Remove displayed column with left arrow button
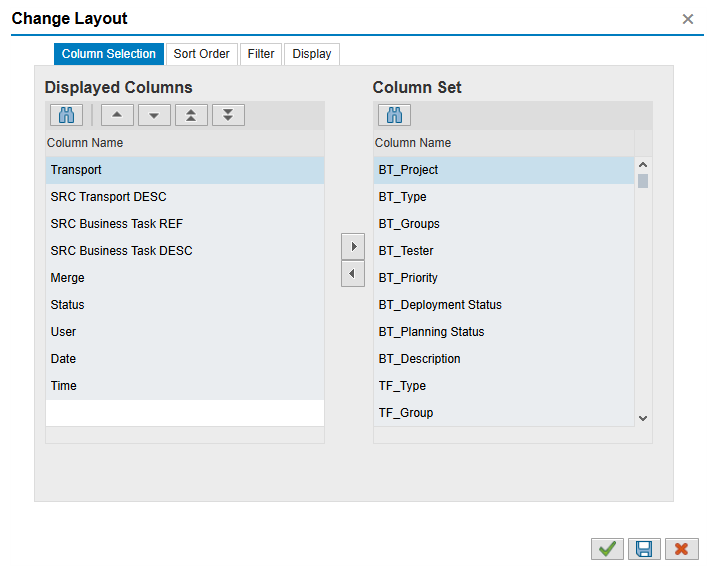This screenshot has width=715, height=572. (x=353, y=273)
